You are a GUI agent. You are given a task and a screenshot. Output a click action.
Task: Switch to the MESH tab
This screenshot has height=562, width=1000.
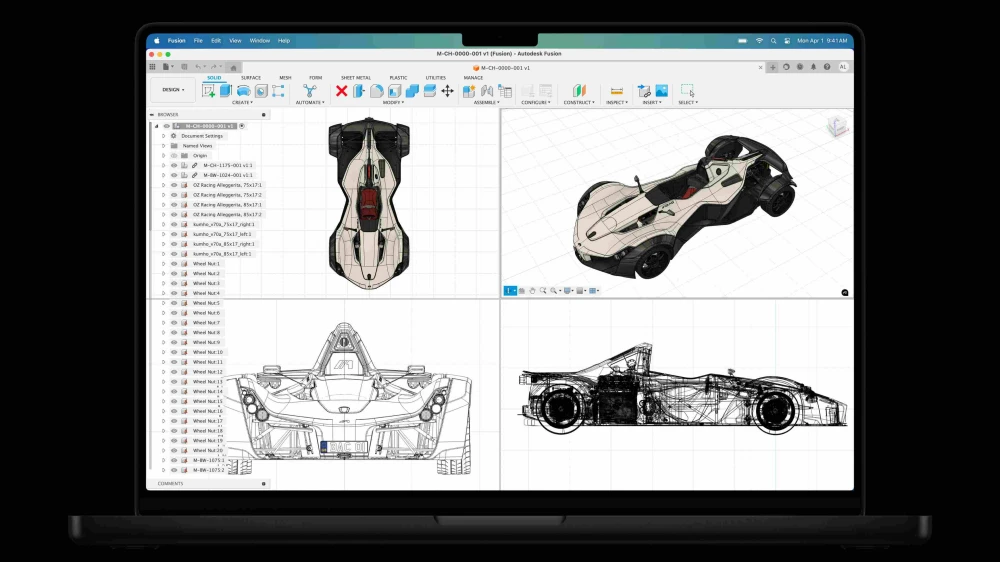(x=285, y=78)
